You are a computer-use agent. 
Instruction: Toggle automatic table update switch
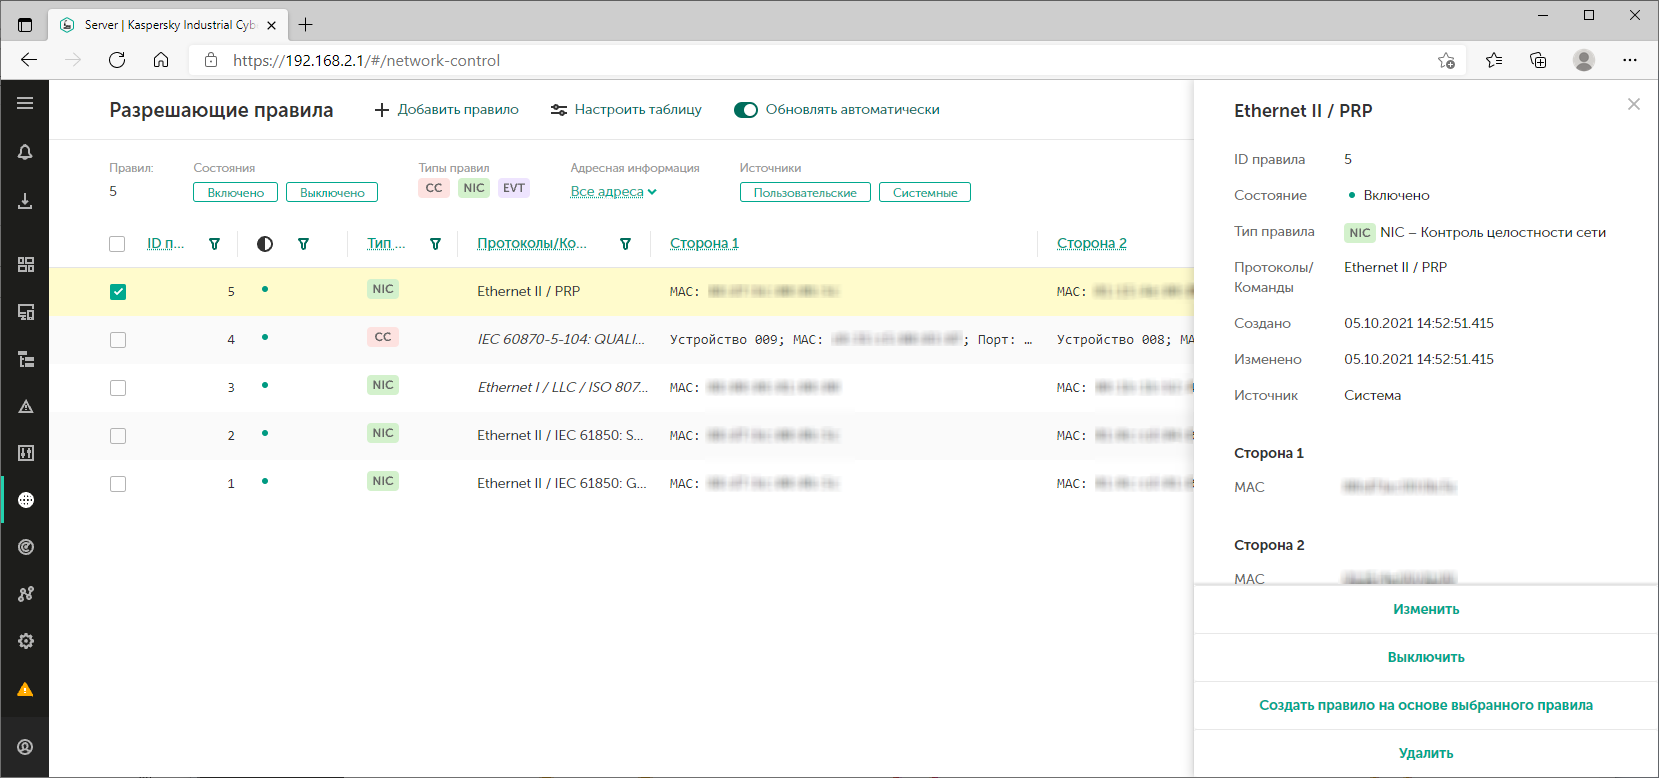pyautogui.click(x=745, y=110)
